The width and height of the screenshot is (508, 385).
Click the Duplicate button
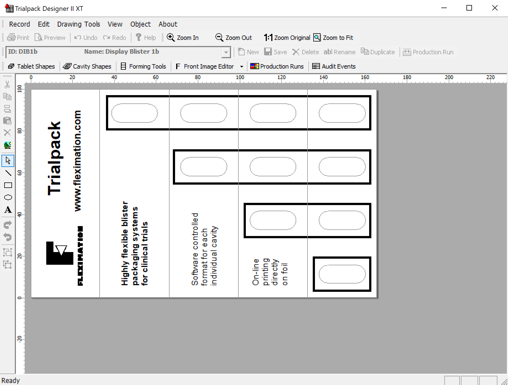(378, 52)
